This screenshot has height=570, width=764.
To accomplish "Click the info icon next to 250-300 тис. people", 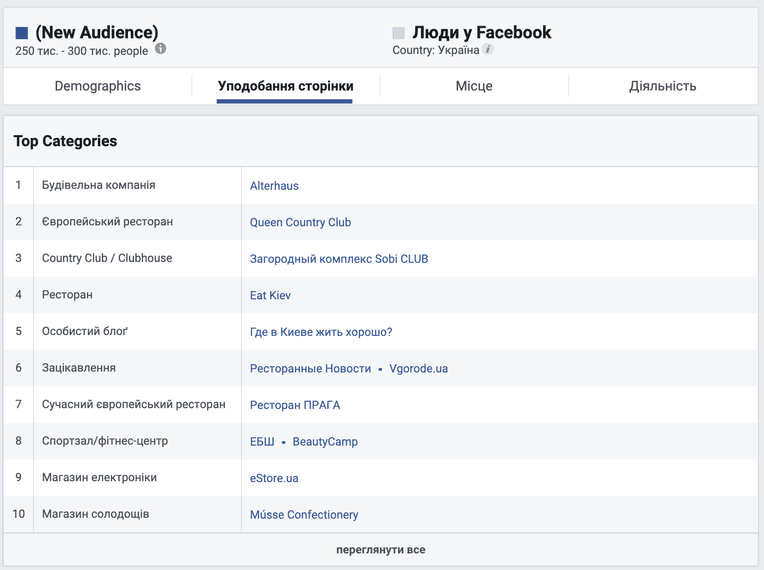I will pos(160,49).
